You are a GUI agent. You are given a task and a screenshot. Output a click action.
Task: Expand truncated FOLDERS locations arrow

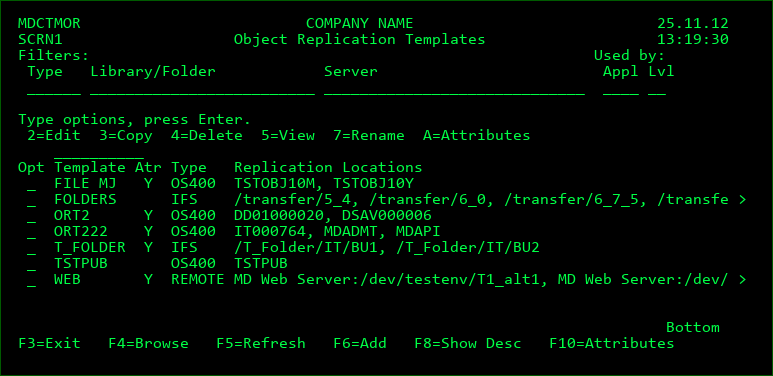[x=742, y=200]
